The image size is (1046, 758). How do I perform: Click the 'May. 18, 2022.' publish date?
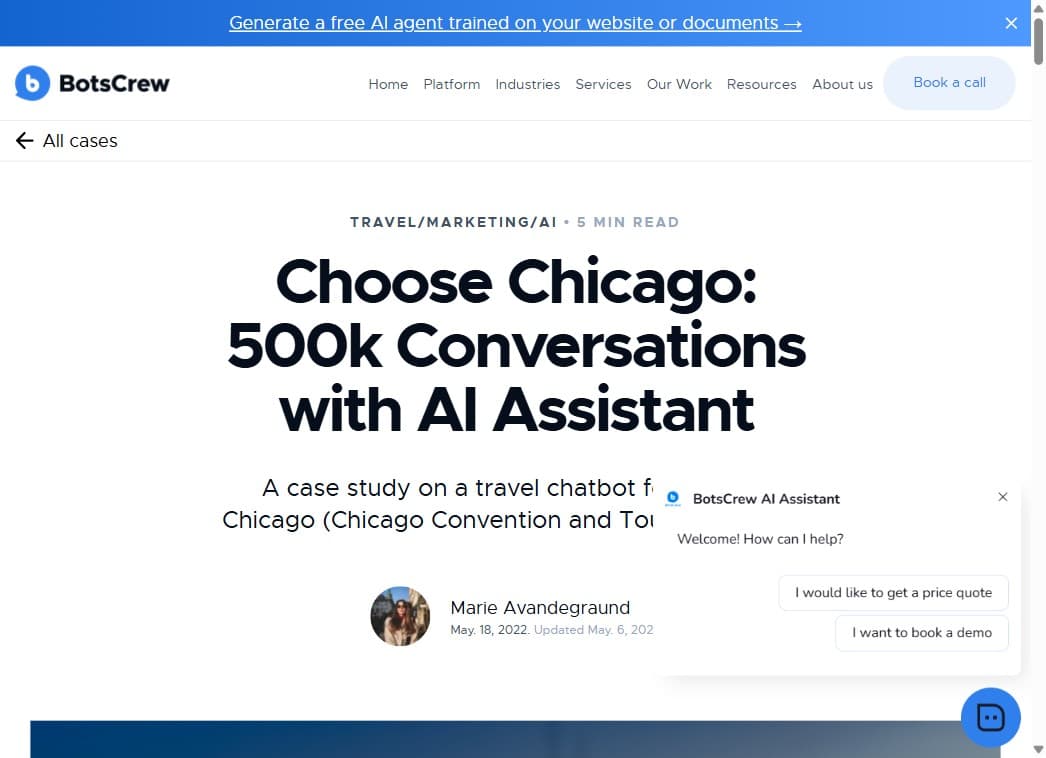click(x=490, y=630)
